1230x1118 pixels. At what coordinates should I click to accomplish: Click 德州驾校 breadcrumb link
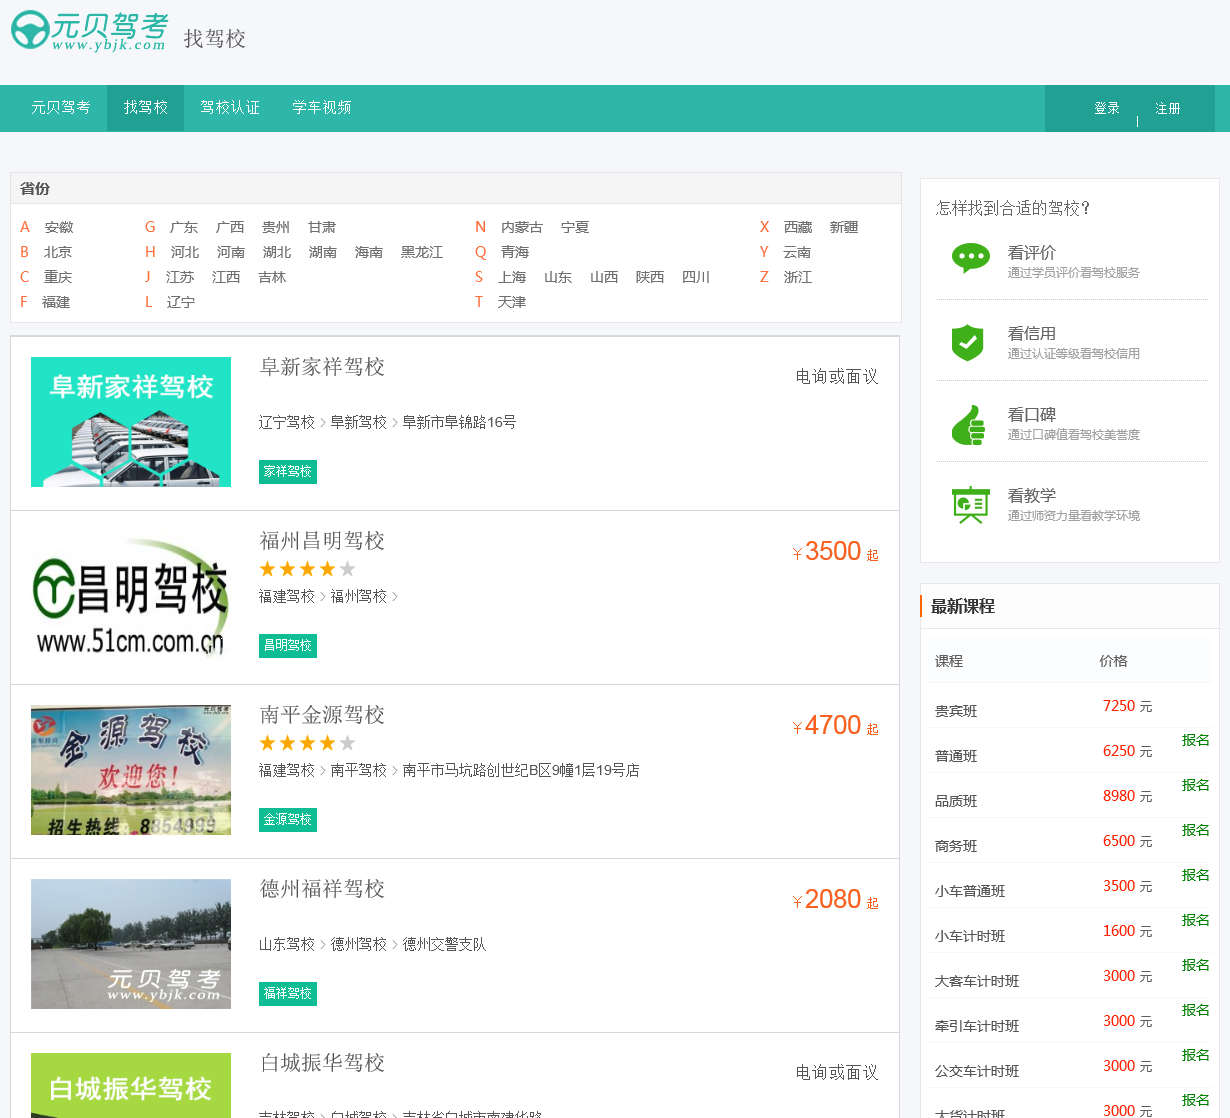pyautogui.click(x=359, y=944)
